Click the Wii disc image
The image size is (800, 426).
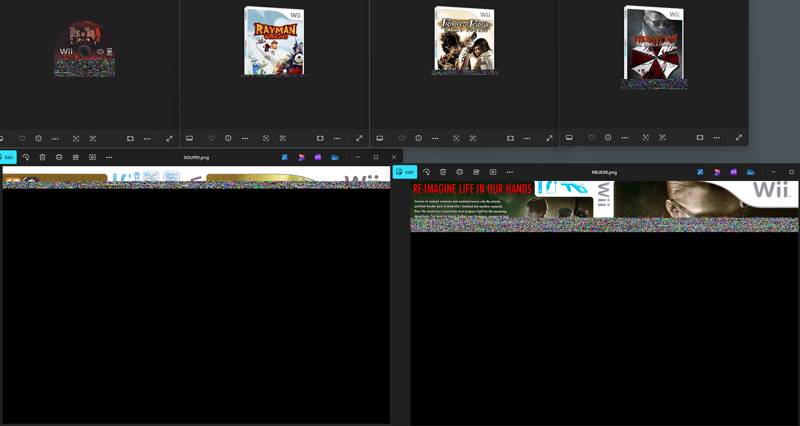pos(84,49)
